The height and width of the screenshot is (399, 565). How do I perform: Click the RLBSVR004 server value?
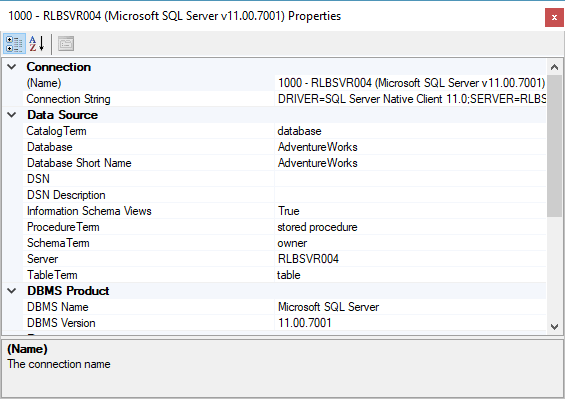point(308,259)
